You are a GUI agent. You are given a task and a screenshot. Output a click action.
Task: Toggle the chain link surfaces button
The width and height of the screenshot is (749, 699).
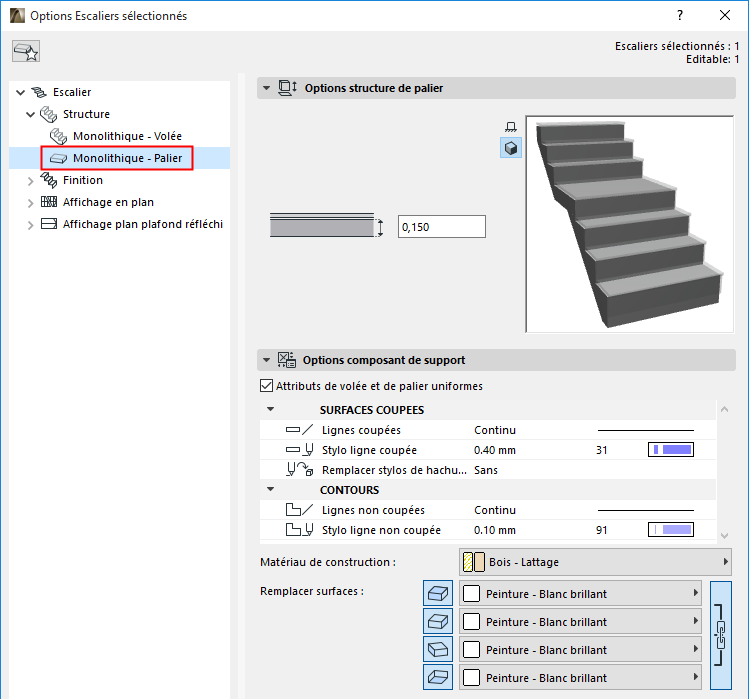click(720, 635)
